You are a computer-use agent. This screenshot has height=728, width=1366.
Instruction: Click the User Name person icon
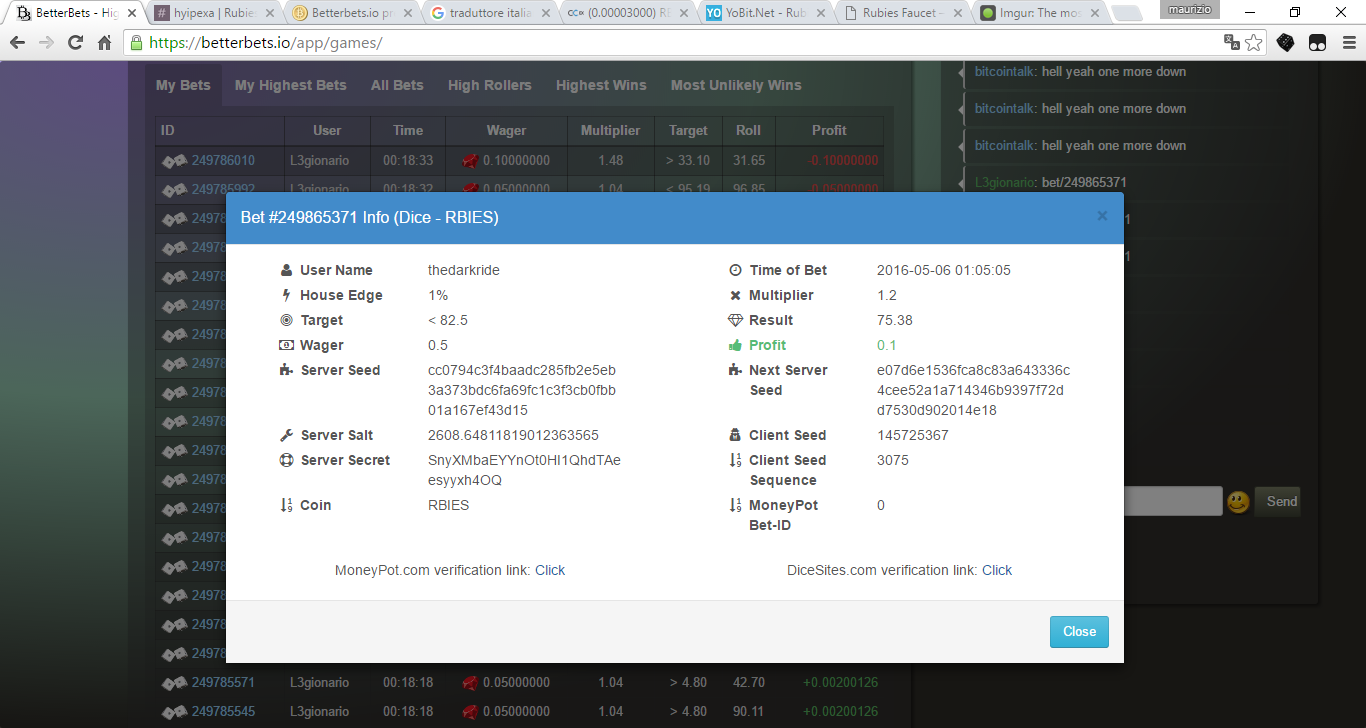click(287, 270)
